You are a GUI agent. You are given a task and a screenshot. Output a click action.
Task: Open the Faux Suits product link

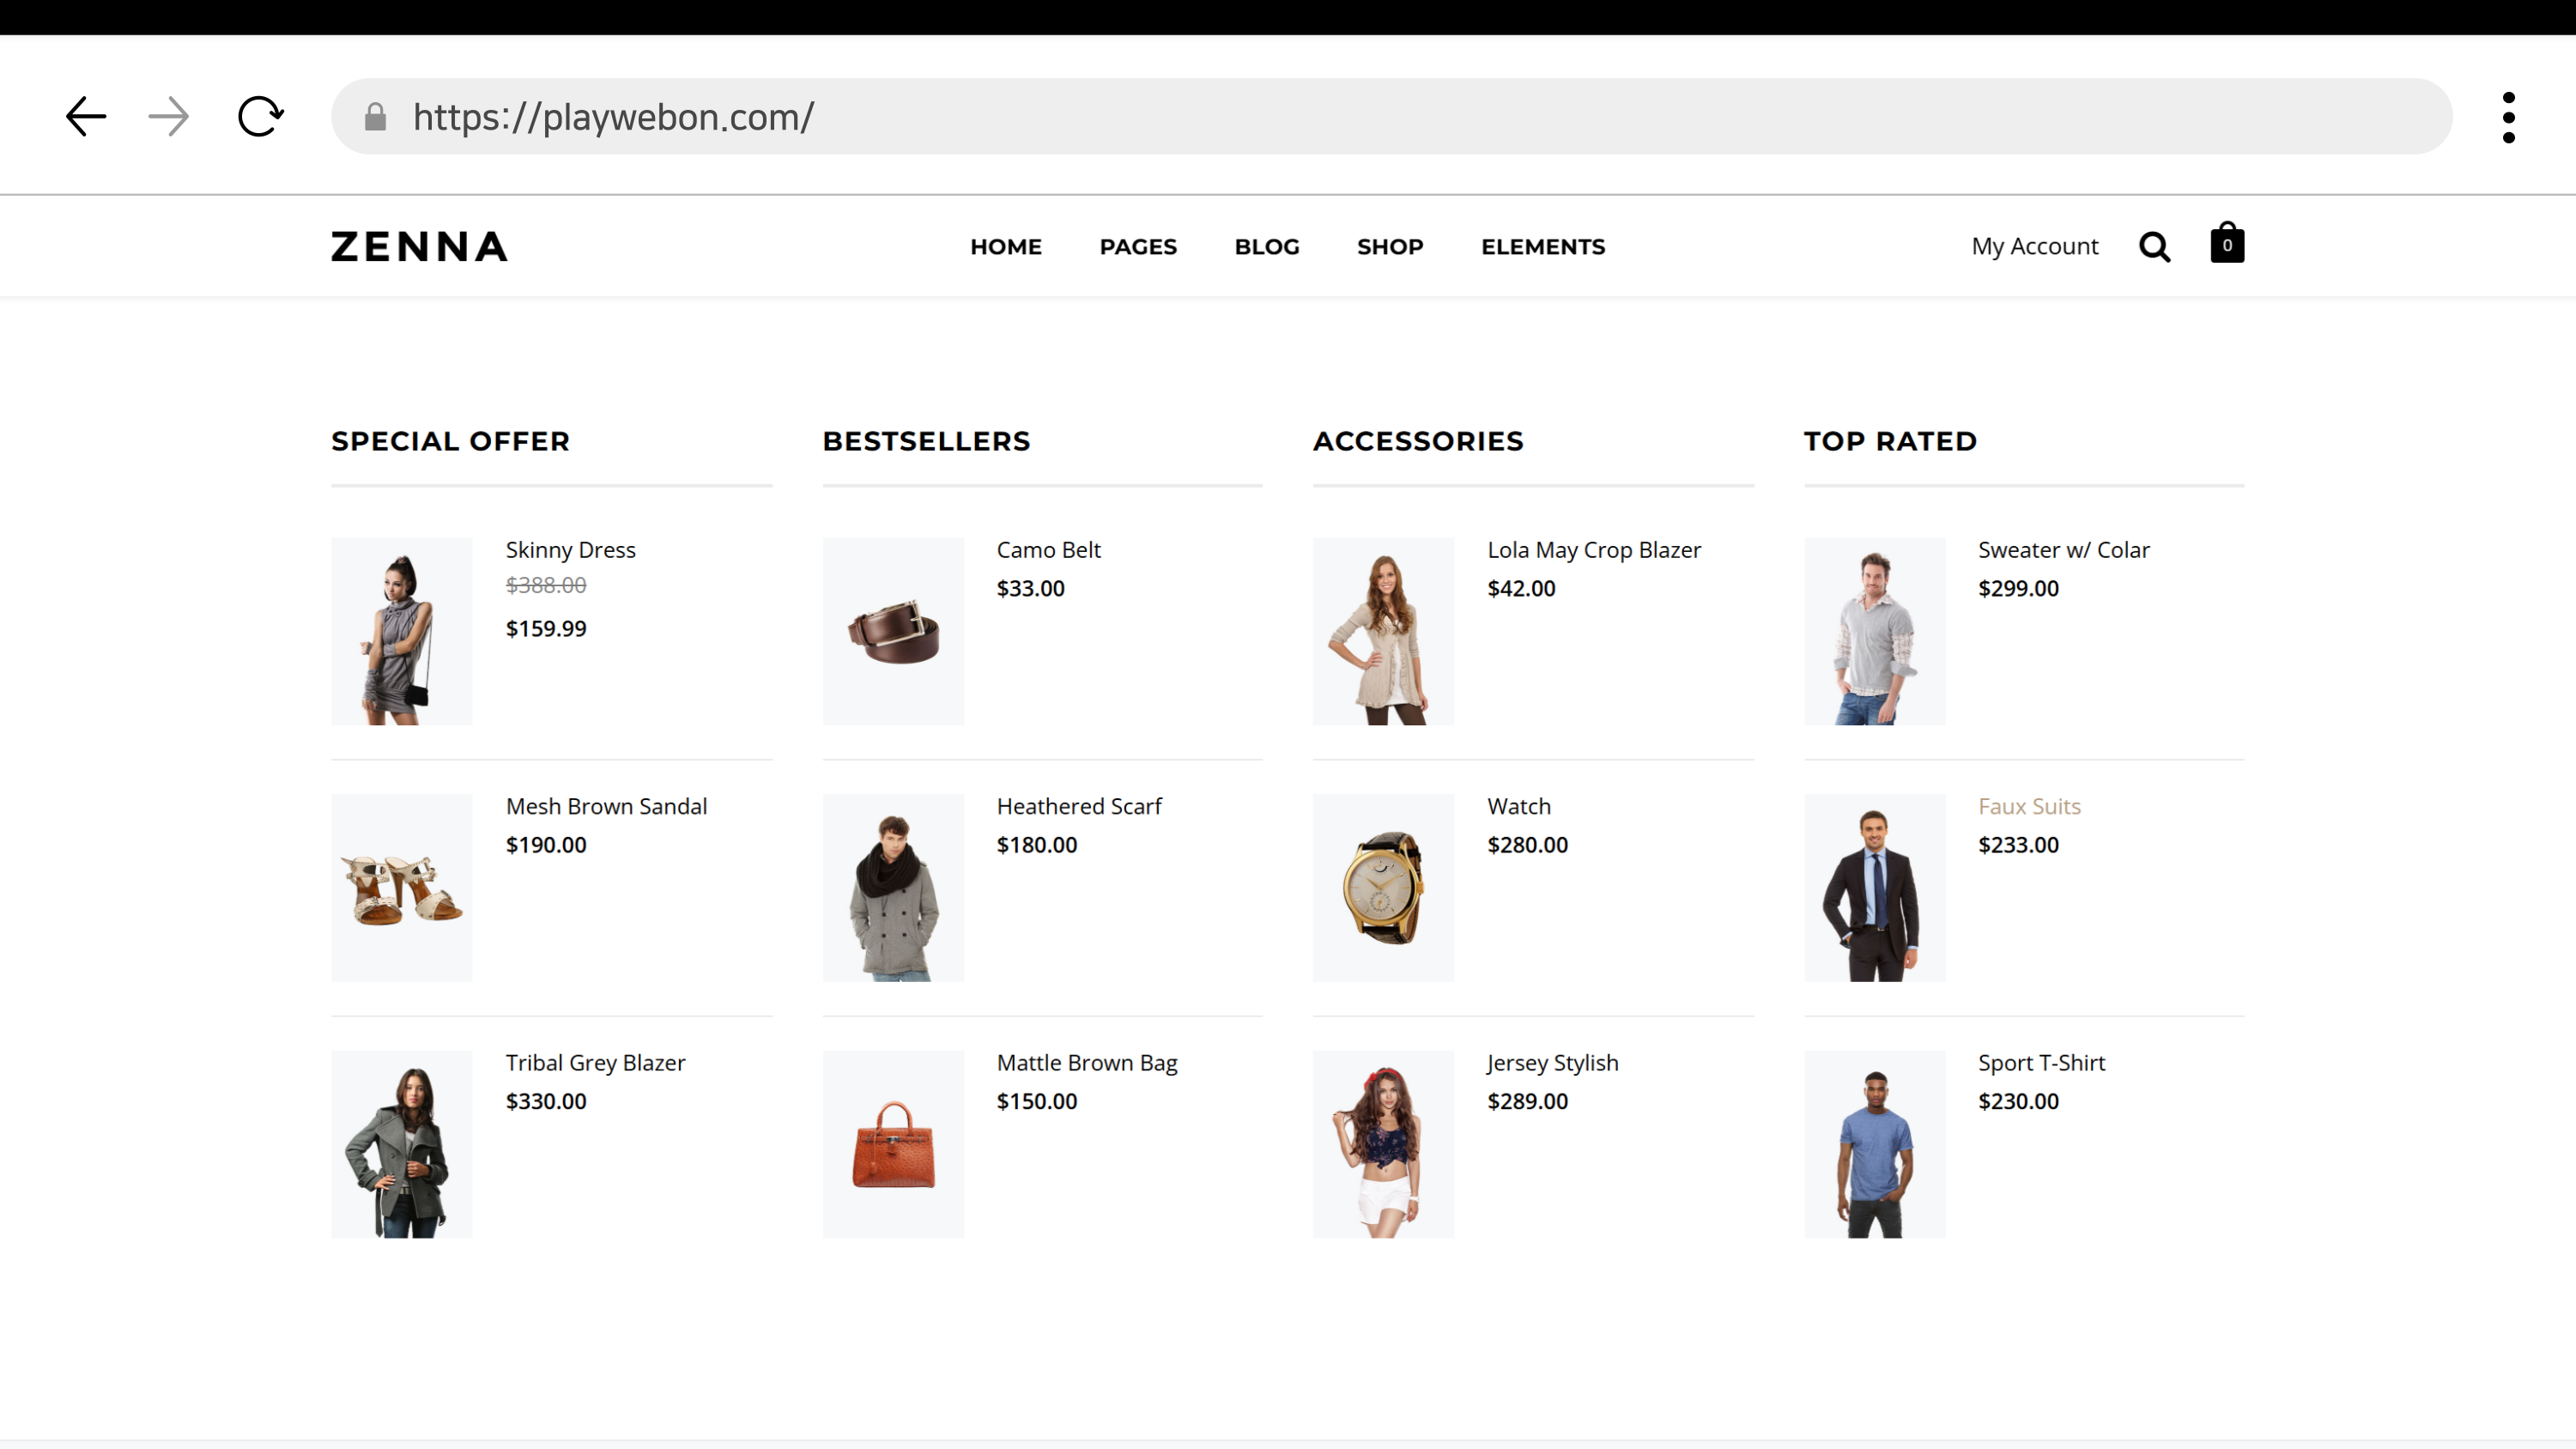click(x=2028, y=806)
